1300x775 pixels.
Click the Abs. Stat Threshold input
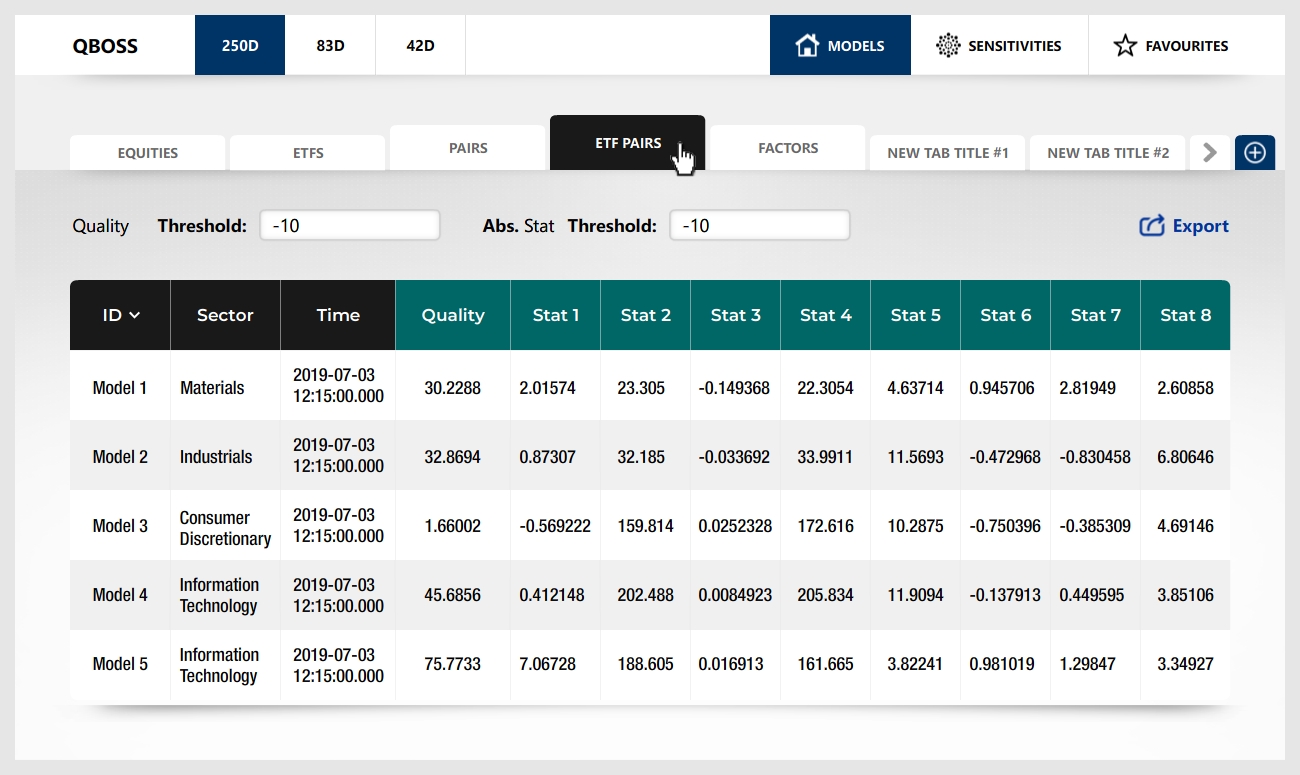tap(760, 226)
